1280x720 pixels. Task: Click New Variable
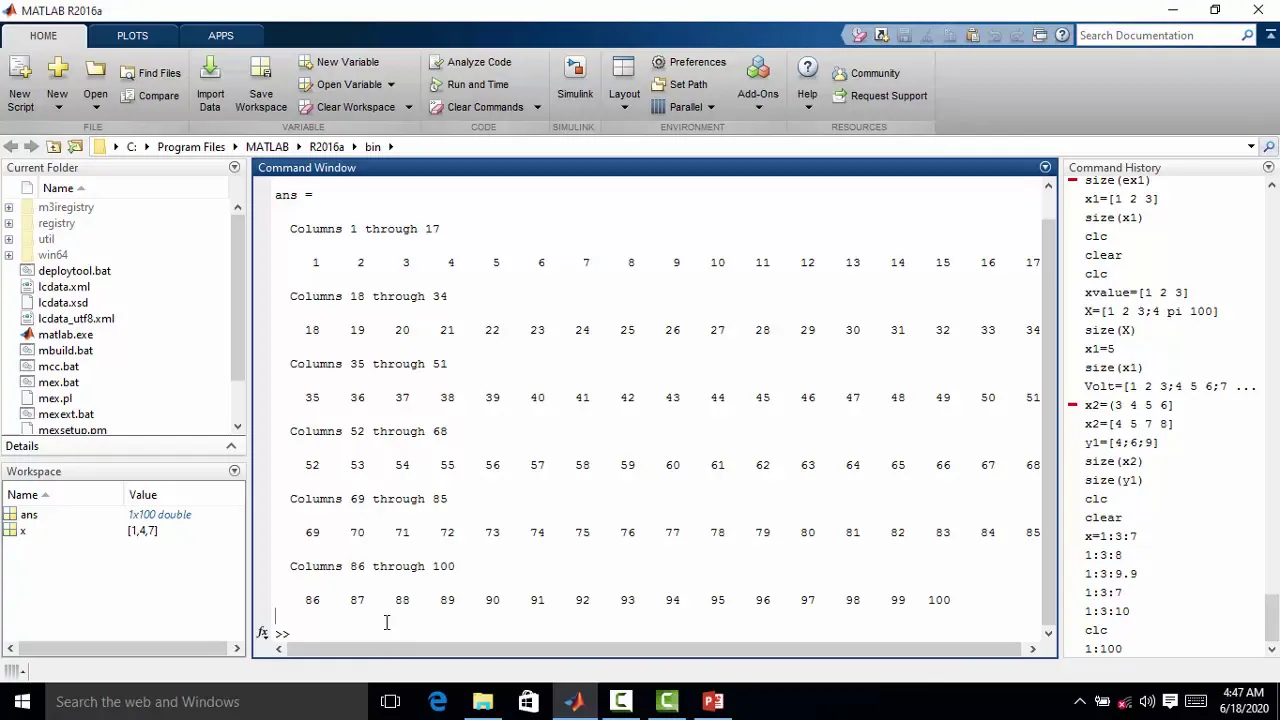[x=338, y=62]
